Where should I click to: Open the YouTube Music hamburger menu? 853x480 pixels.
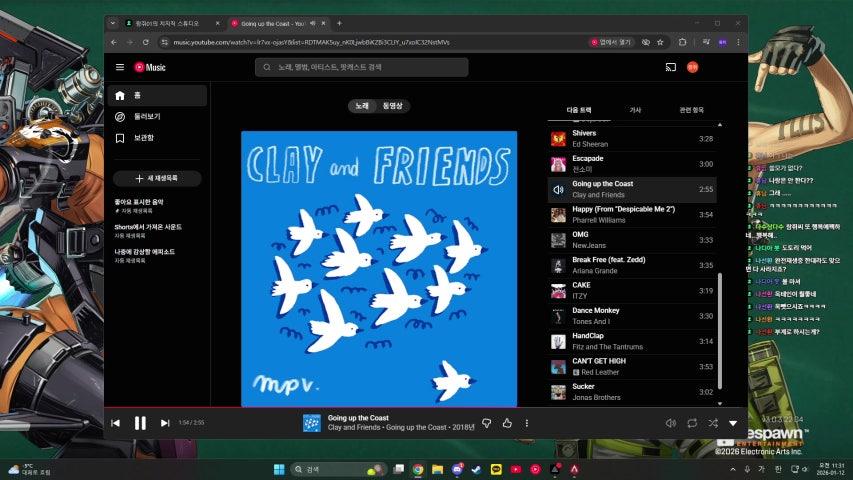[x=120, y=67]
